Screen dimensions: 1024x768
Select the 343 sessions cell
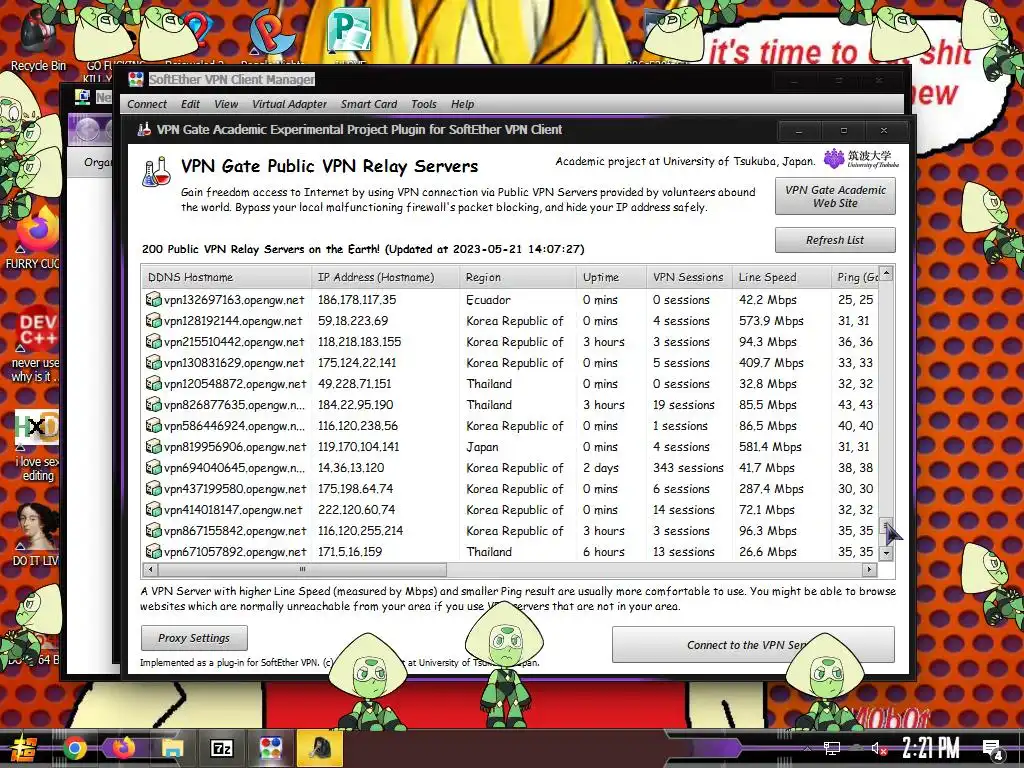click(x=688, y=468)
